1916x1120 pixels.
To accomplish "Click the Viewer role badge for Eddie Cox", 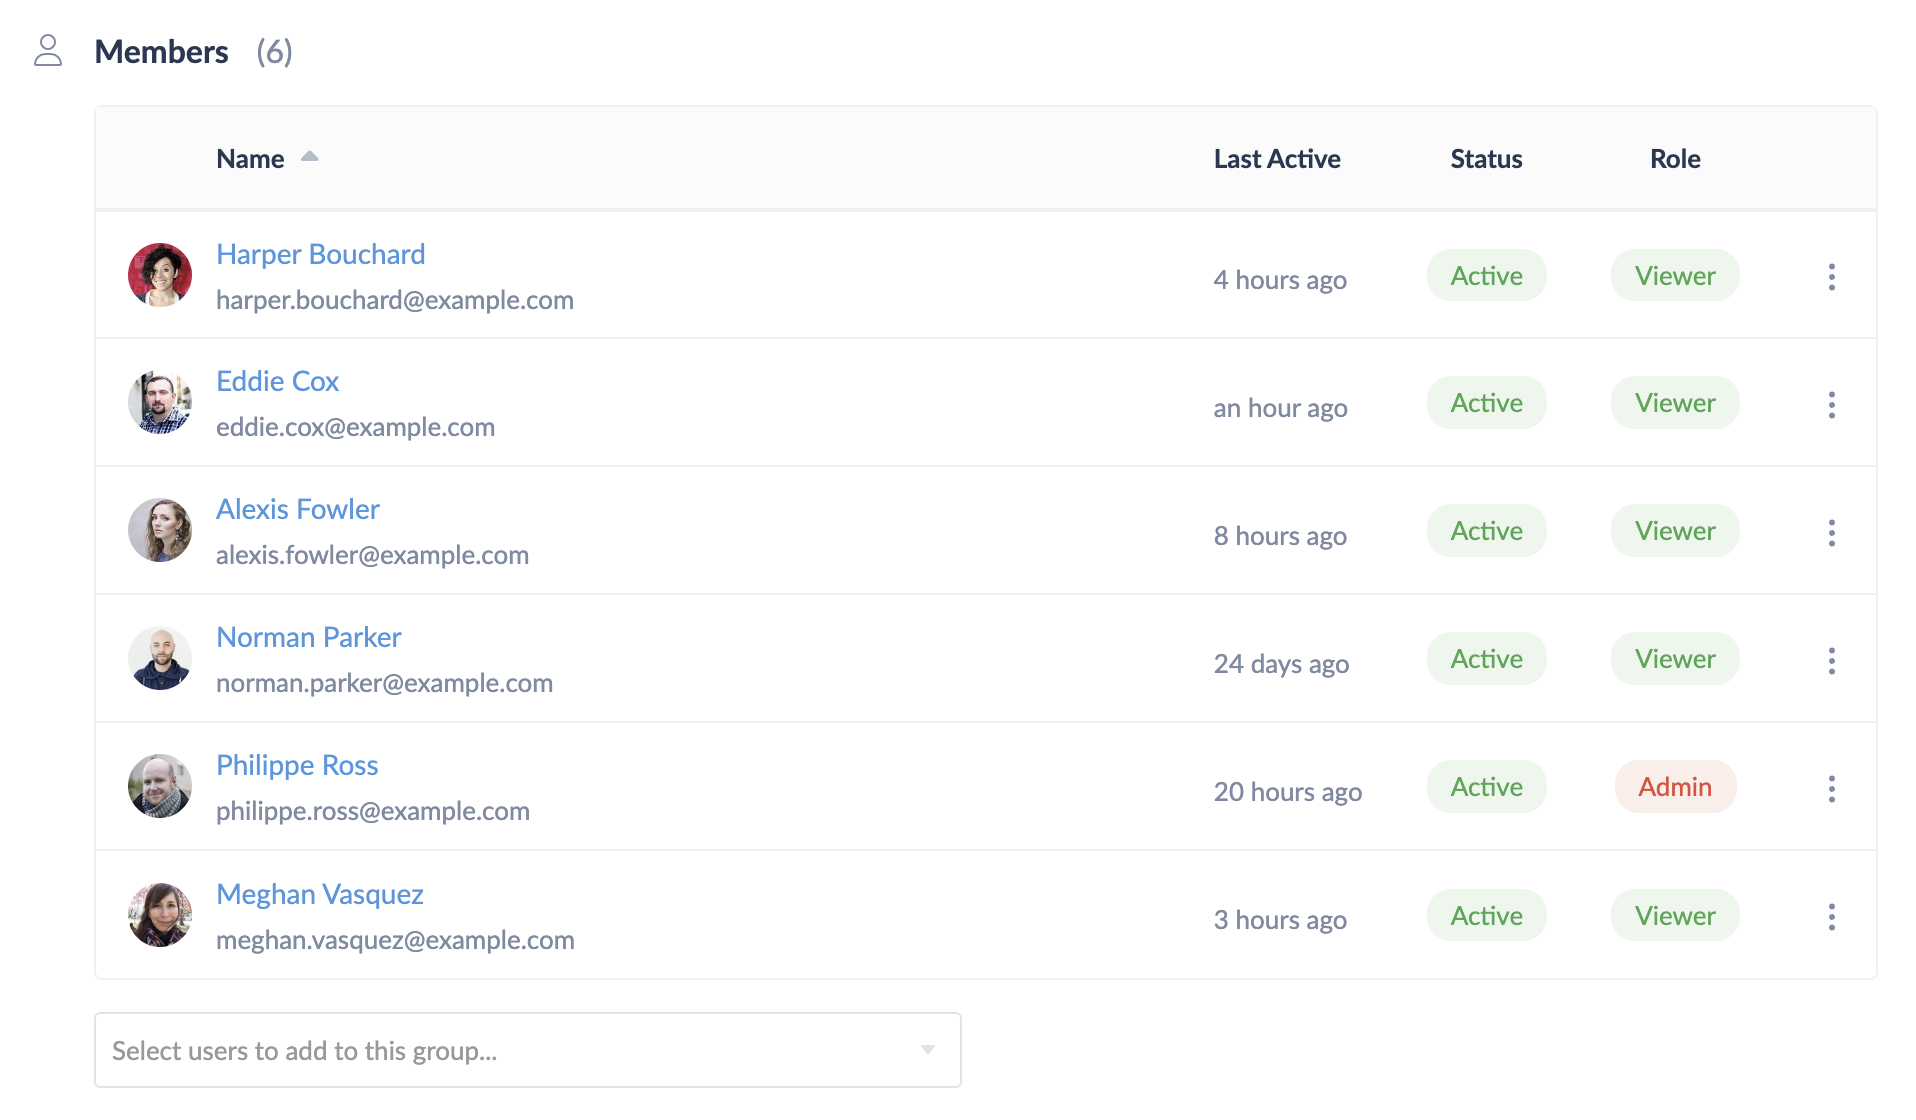I will point(1674,403).
